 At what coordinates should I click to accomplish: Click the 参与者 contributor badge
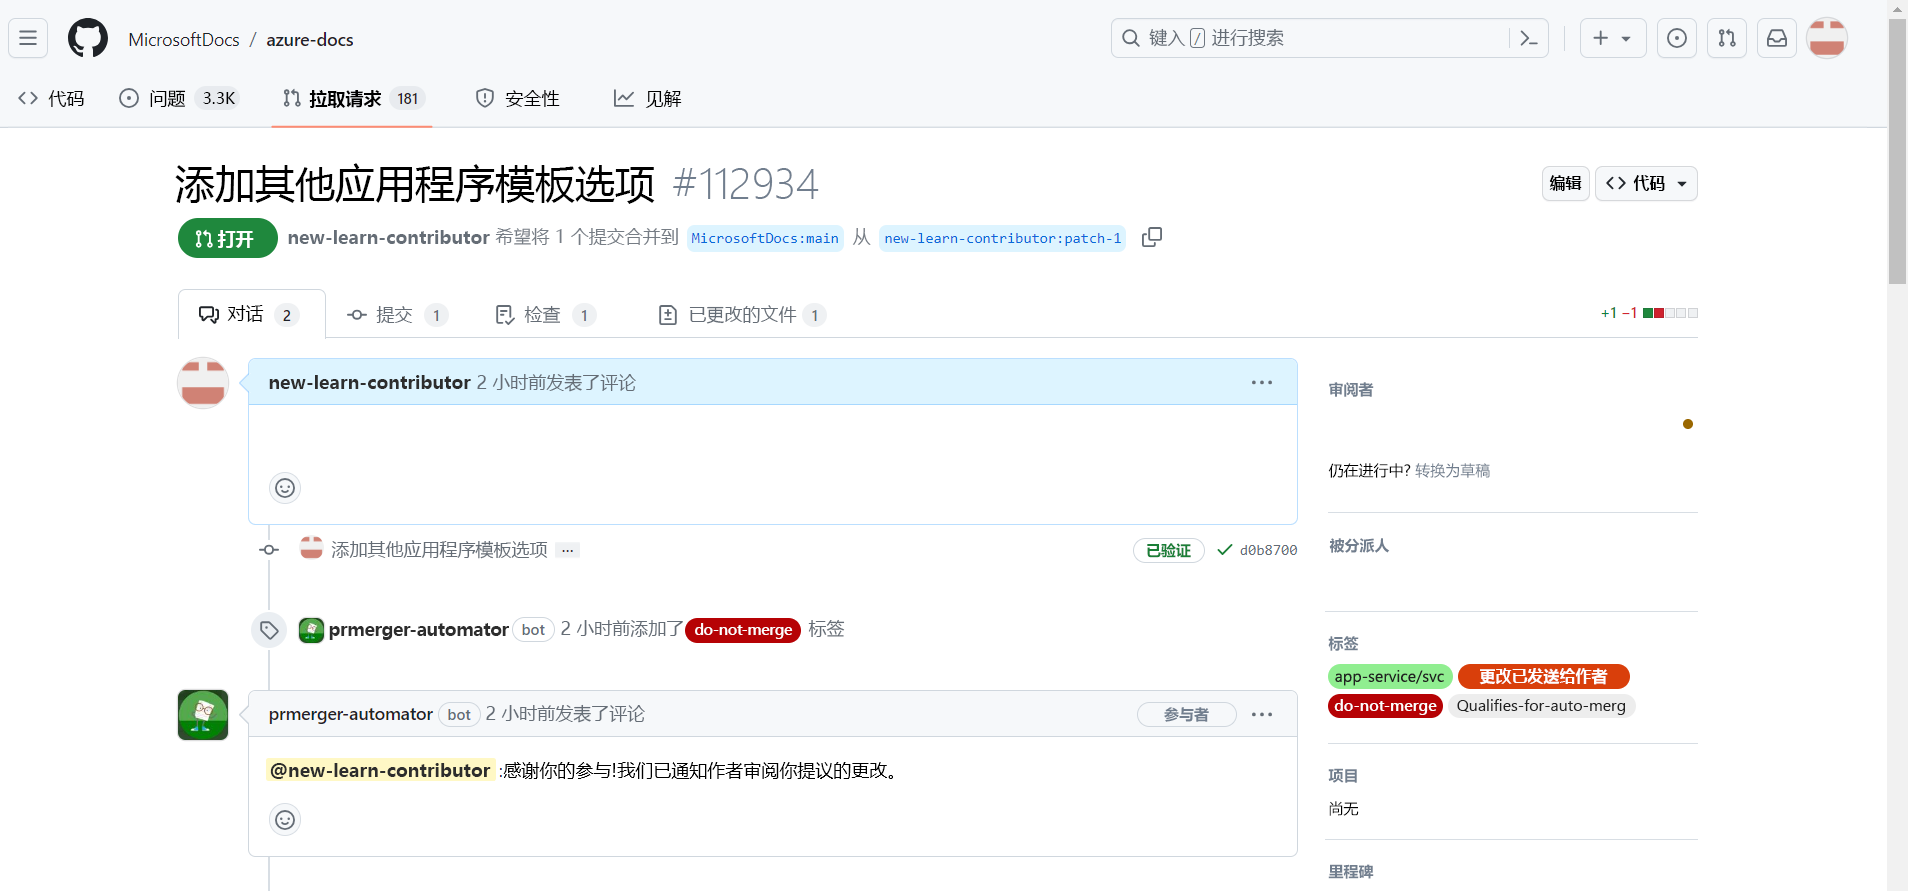point(1186,714)
